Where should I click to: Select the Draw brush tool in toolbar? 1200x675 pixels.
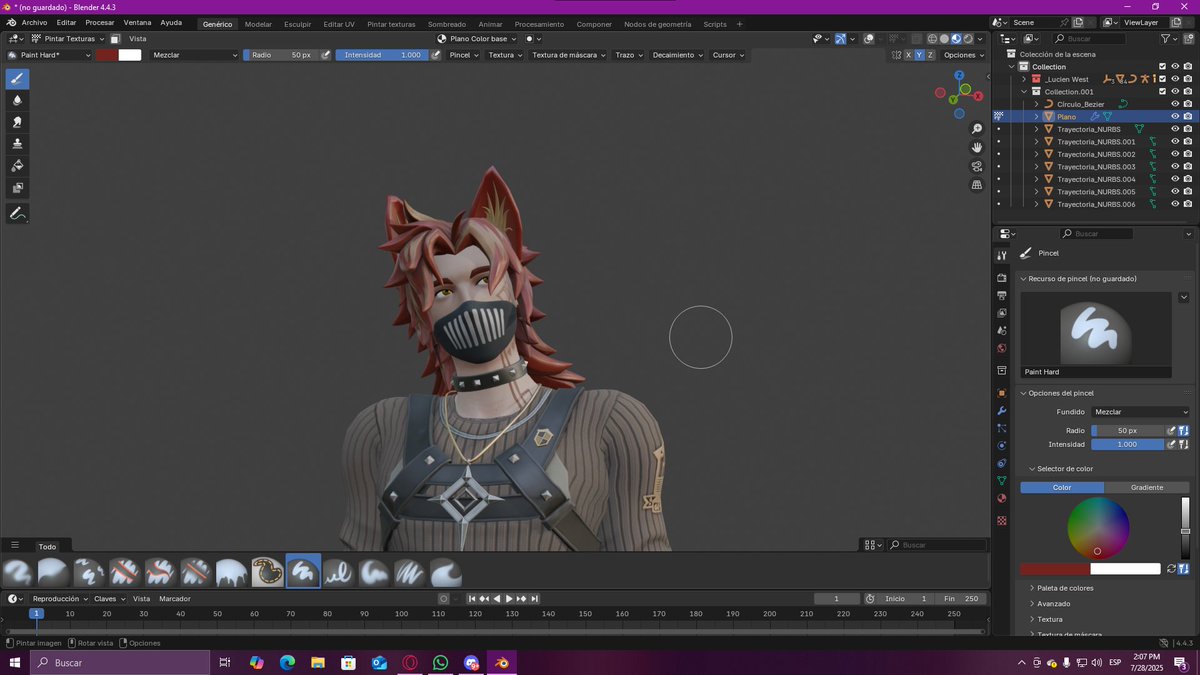[17, 79]
